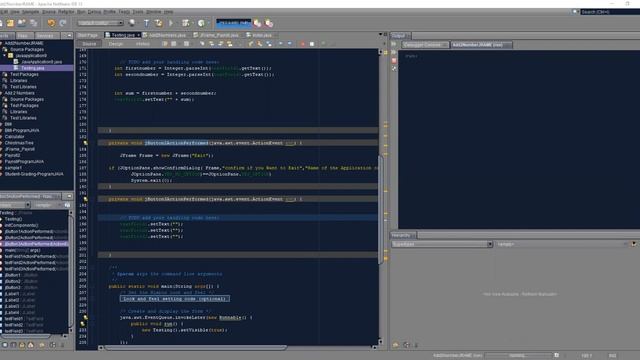Toggle the grid-shaped filter button in Navigator bottom bar
The height and width of the screenshot is (360, 640).
[x=53, y=345]
